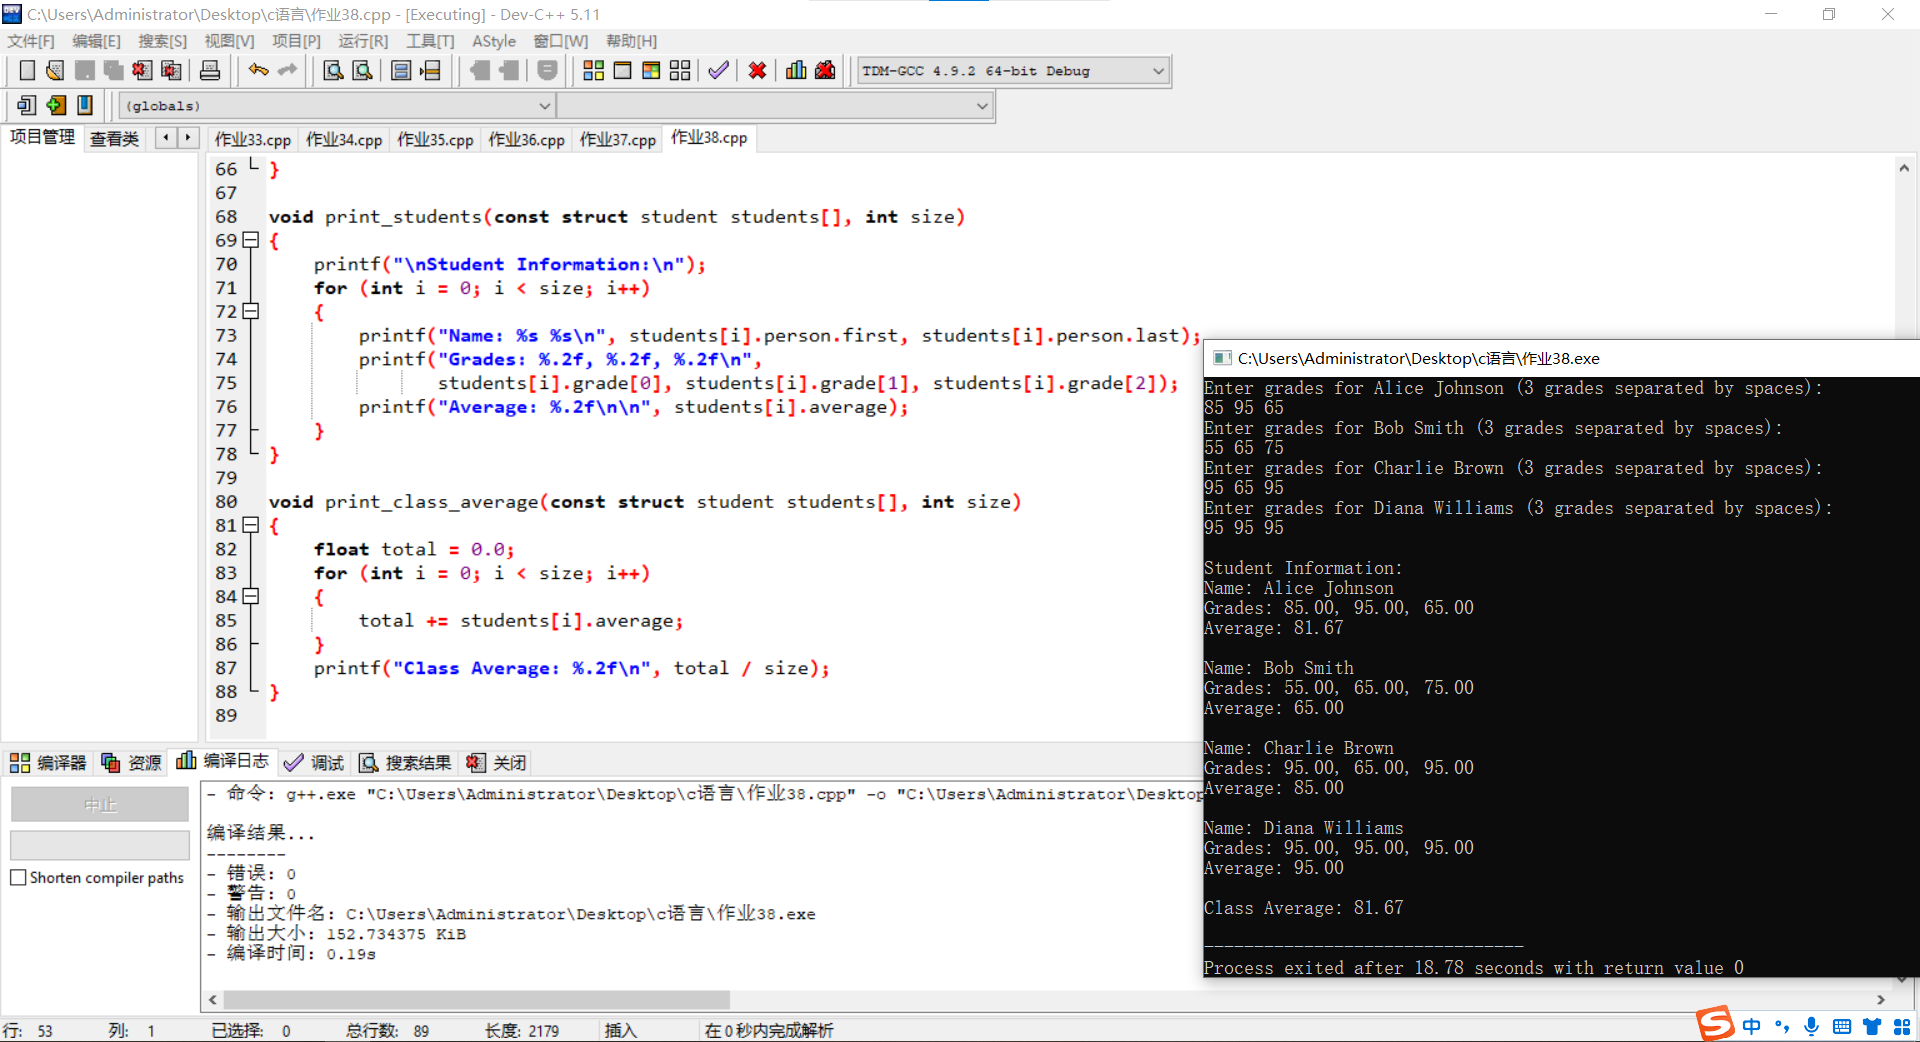
Task: Click the New file toolbar icon
Action: 27,70
